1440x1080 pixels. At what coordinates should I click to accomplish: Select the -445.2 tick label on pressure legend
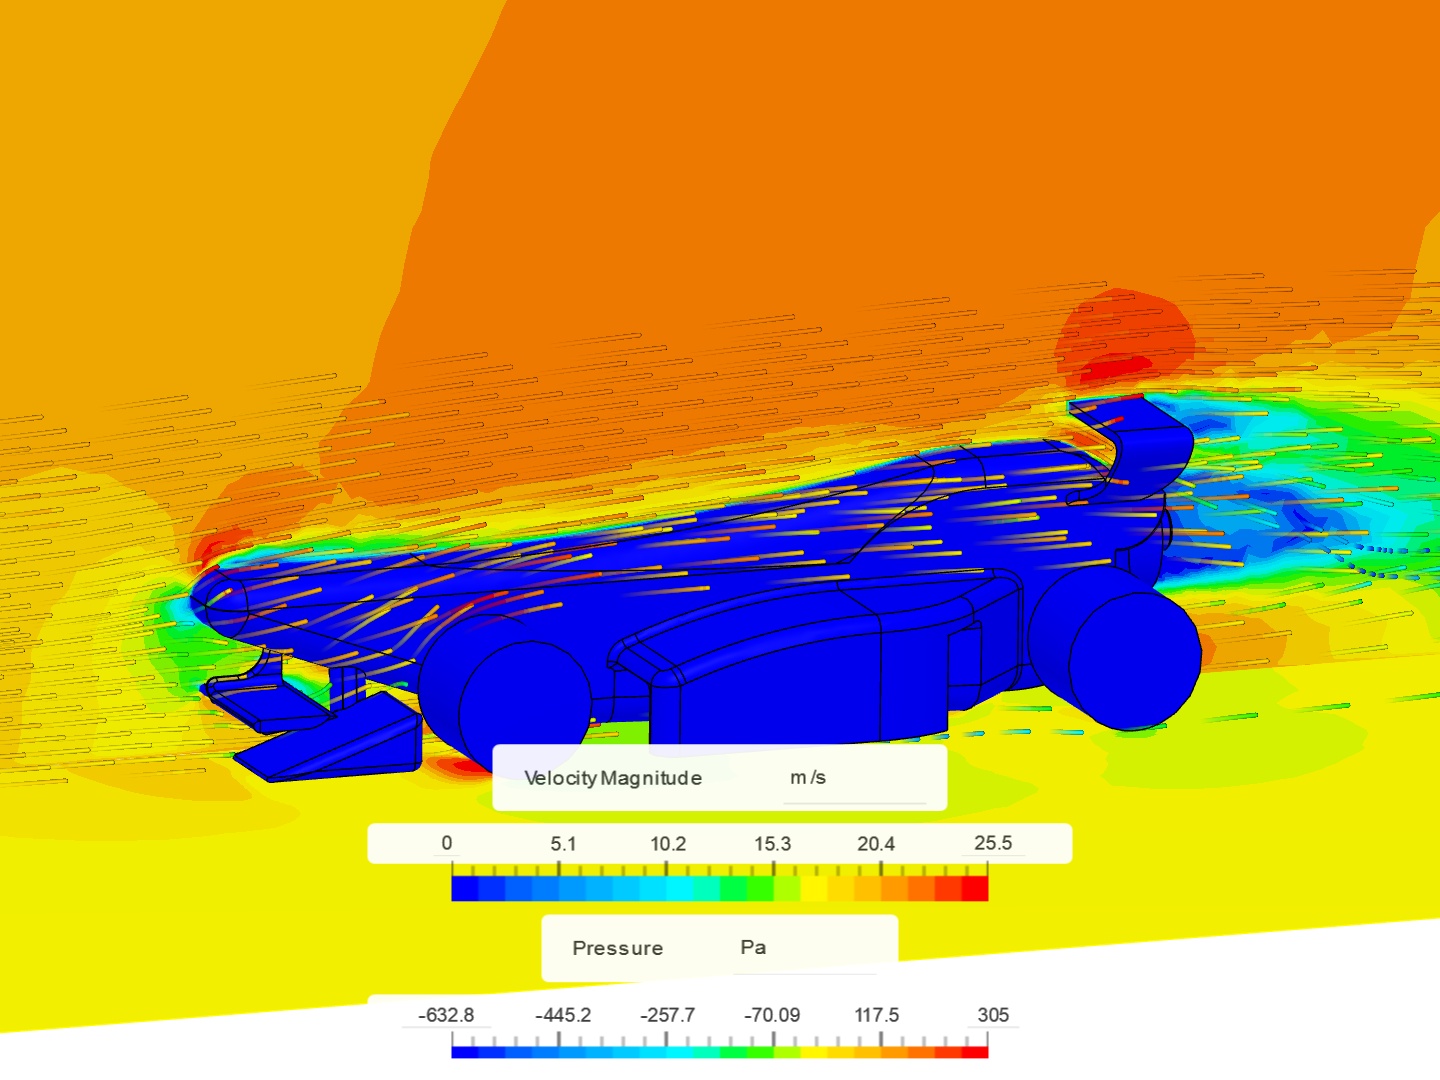pos(563,1015)
